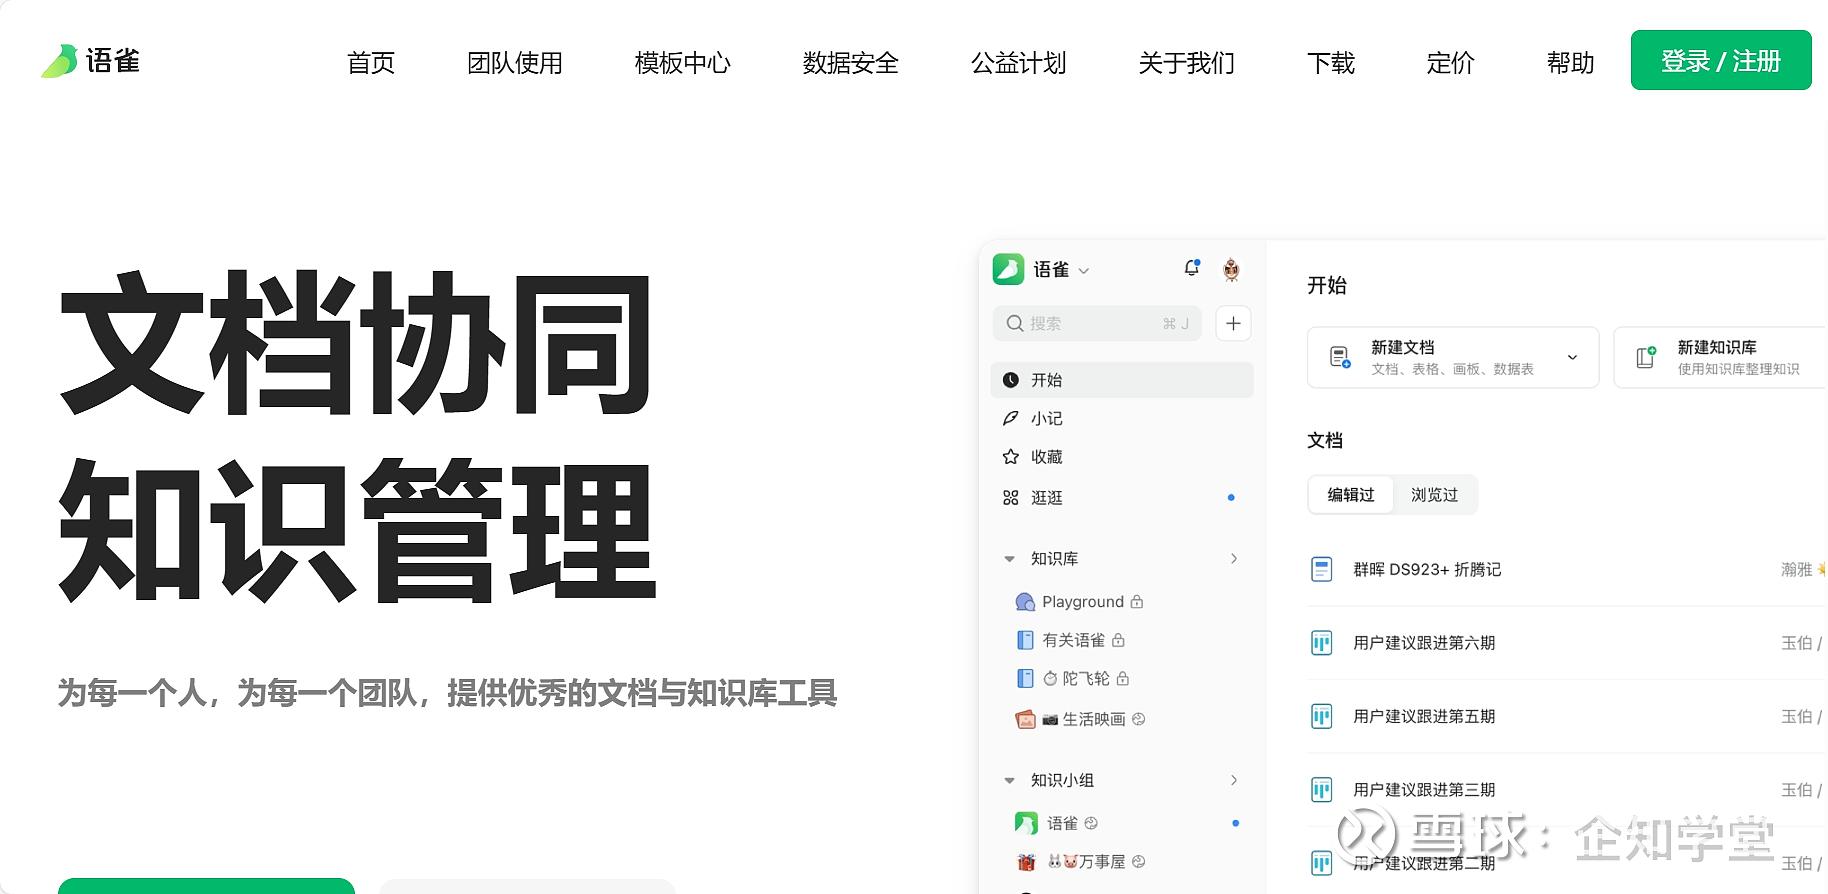
Task: Open 用户建议跟进第五期 document
Action: tap(1424, 717)
